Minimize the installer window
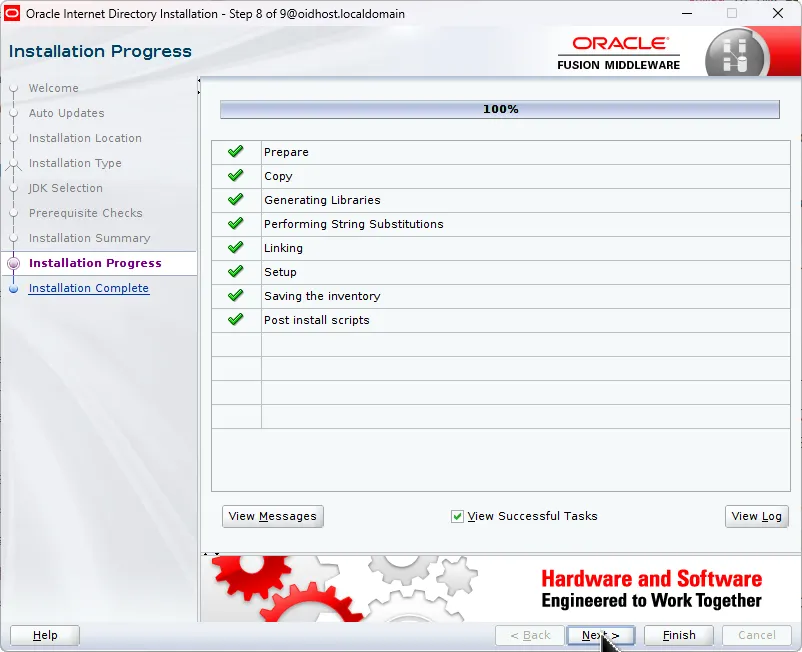Image resolution: width=802 pixels, height=652 pixels. point(687,13)
